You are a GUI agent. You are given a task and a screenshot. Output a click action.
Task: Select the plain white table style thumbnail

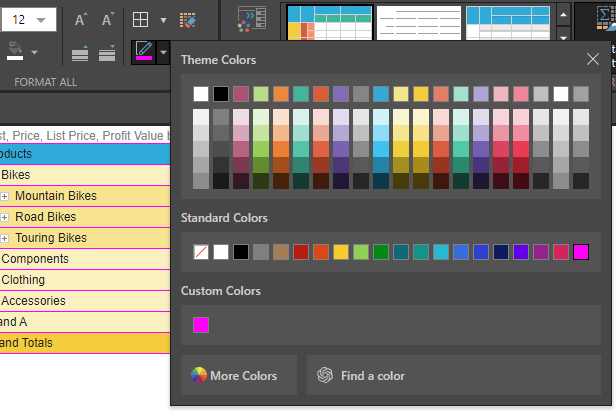click(416, 25)
